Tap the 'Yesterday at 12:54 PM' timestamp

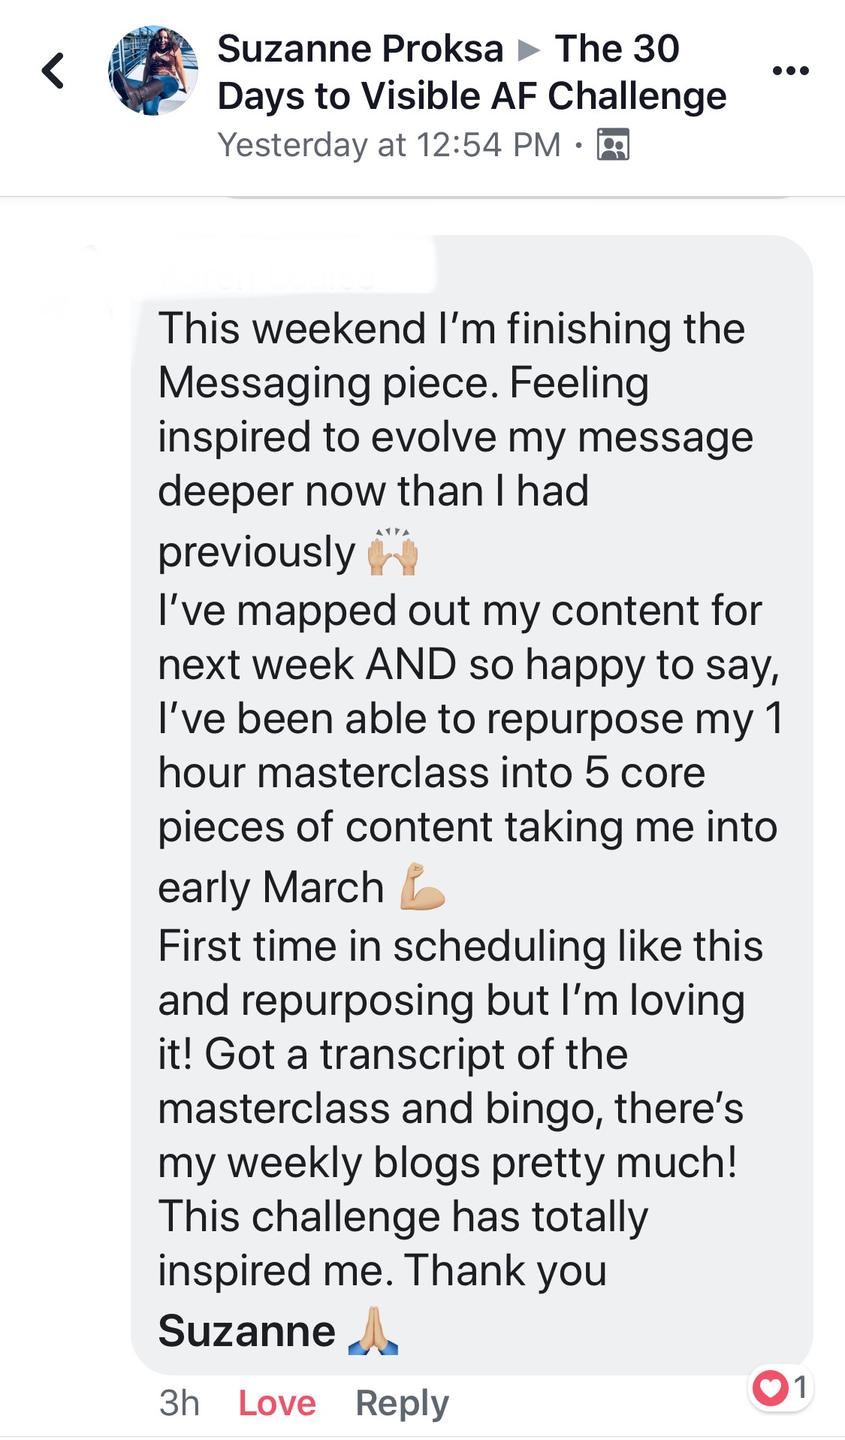click(389, 145)
